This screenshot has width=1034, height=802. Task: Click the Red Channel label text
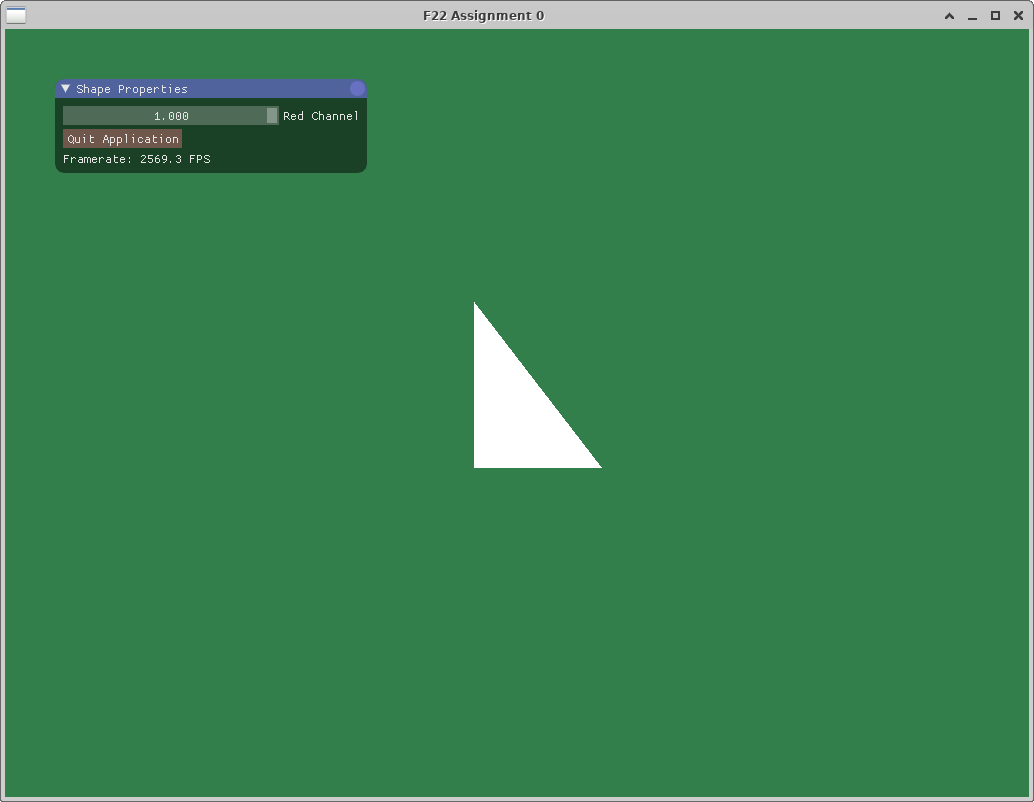tap(320, 116)
